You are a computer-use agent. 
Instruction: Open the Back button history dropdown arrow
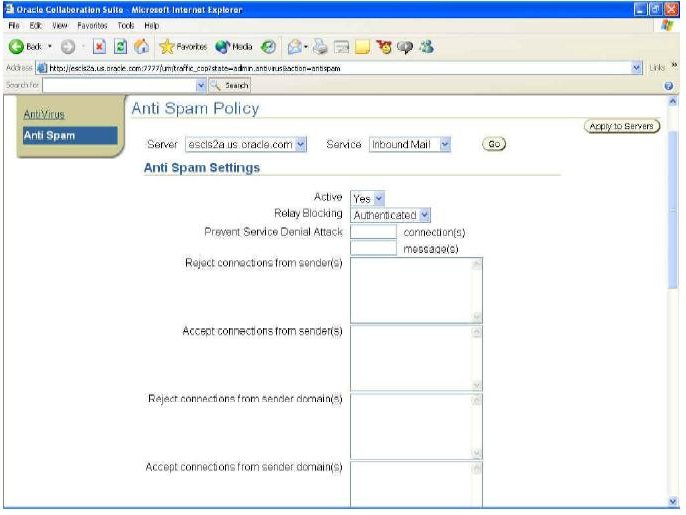(50, 46)
